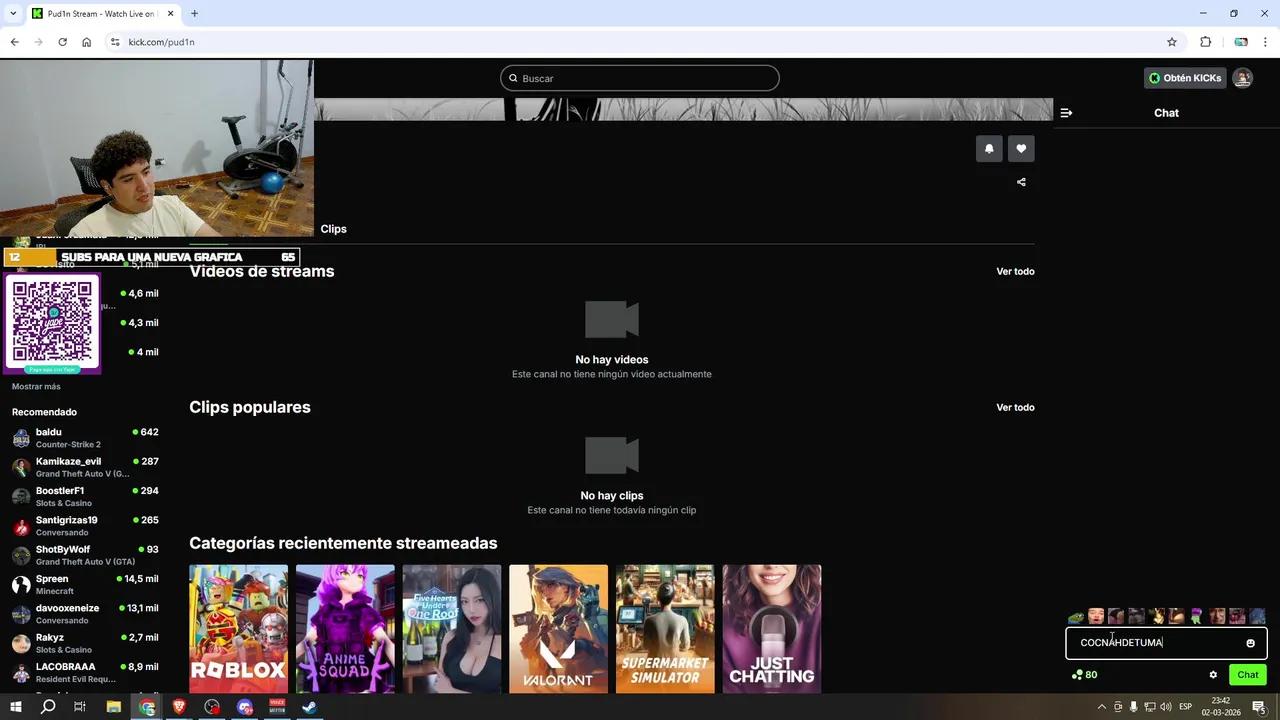Screen dimensions: 1280x720
Task: Open the clock showing 23:42
Action: click(x=1221, y=707)
